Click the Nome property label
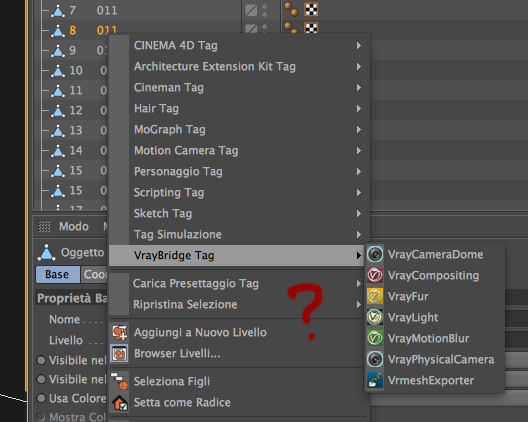Viewport: 528px width, 422px height. 65,319
